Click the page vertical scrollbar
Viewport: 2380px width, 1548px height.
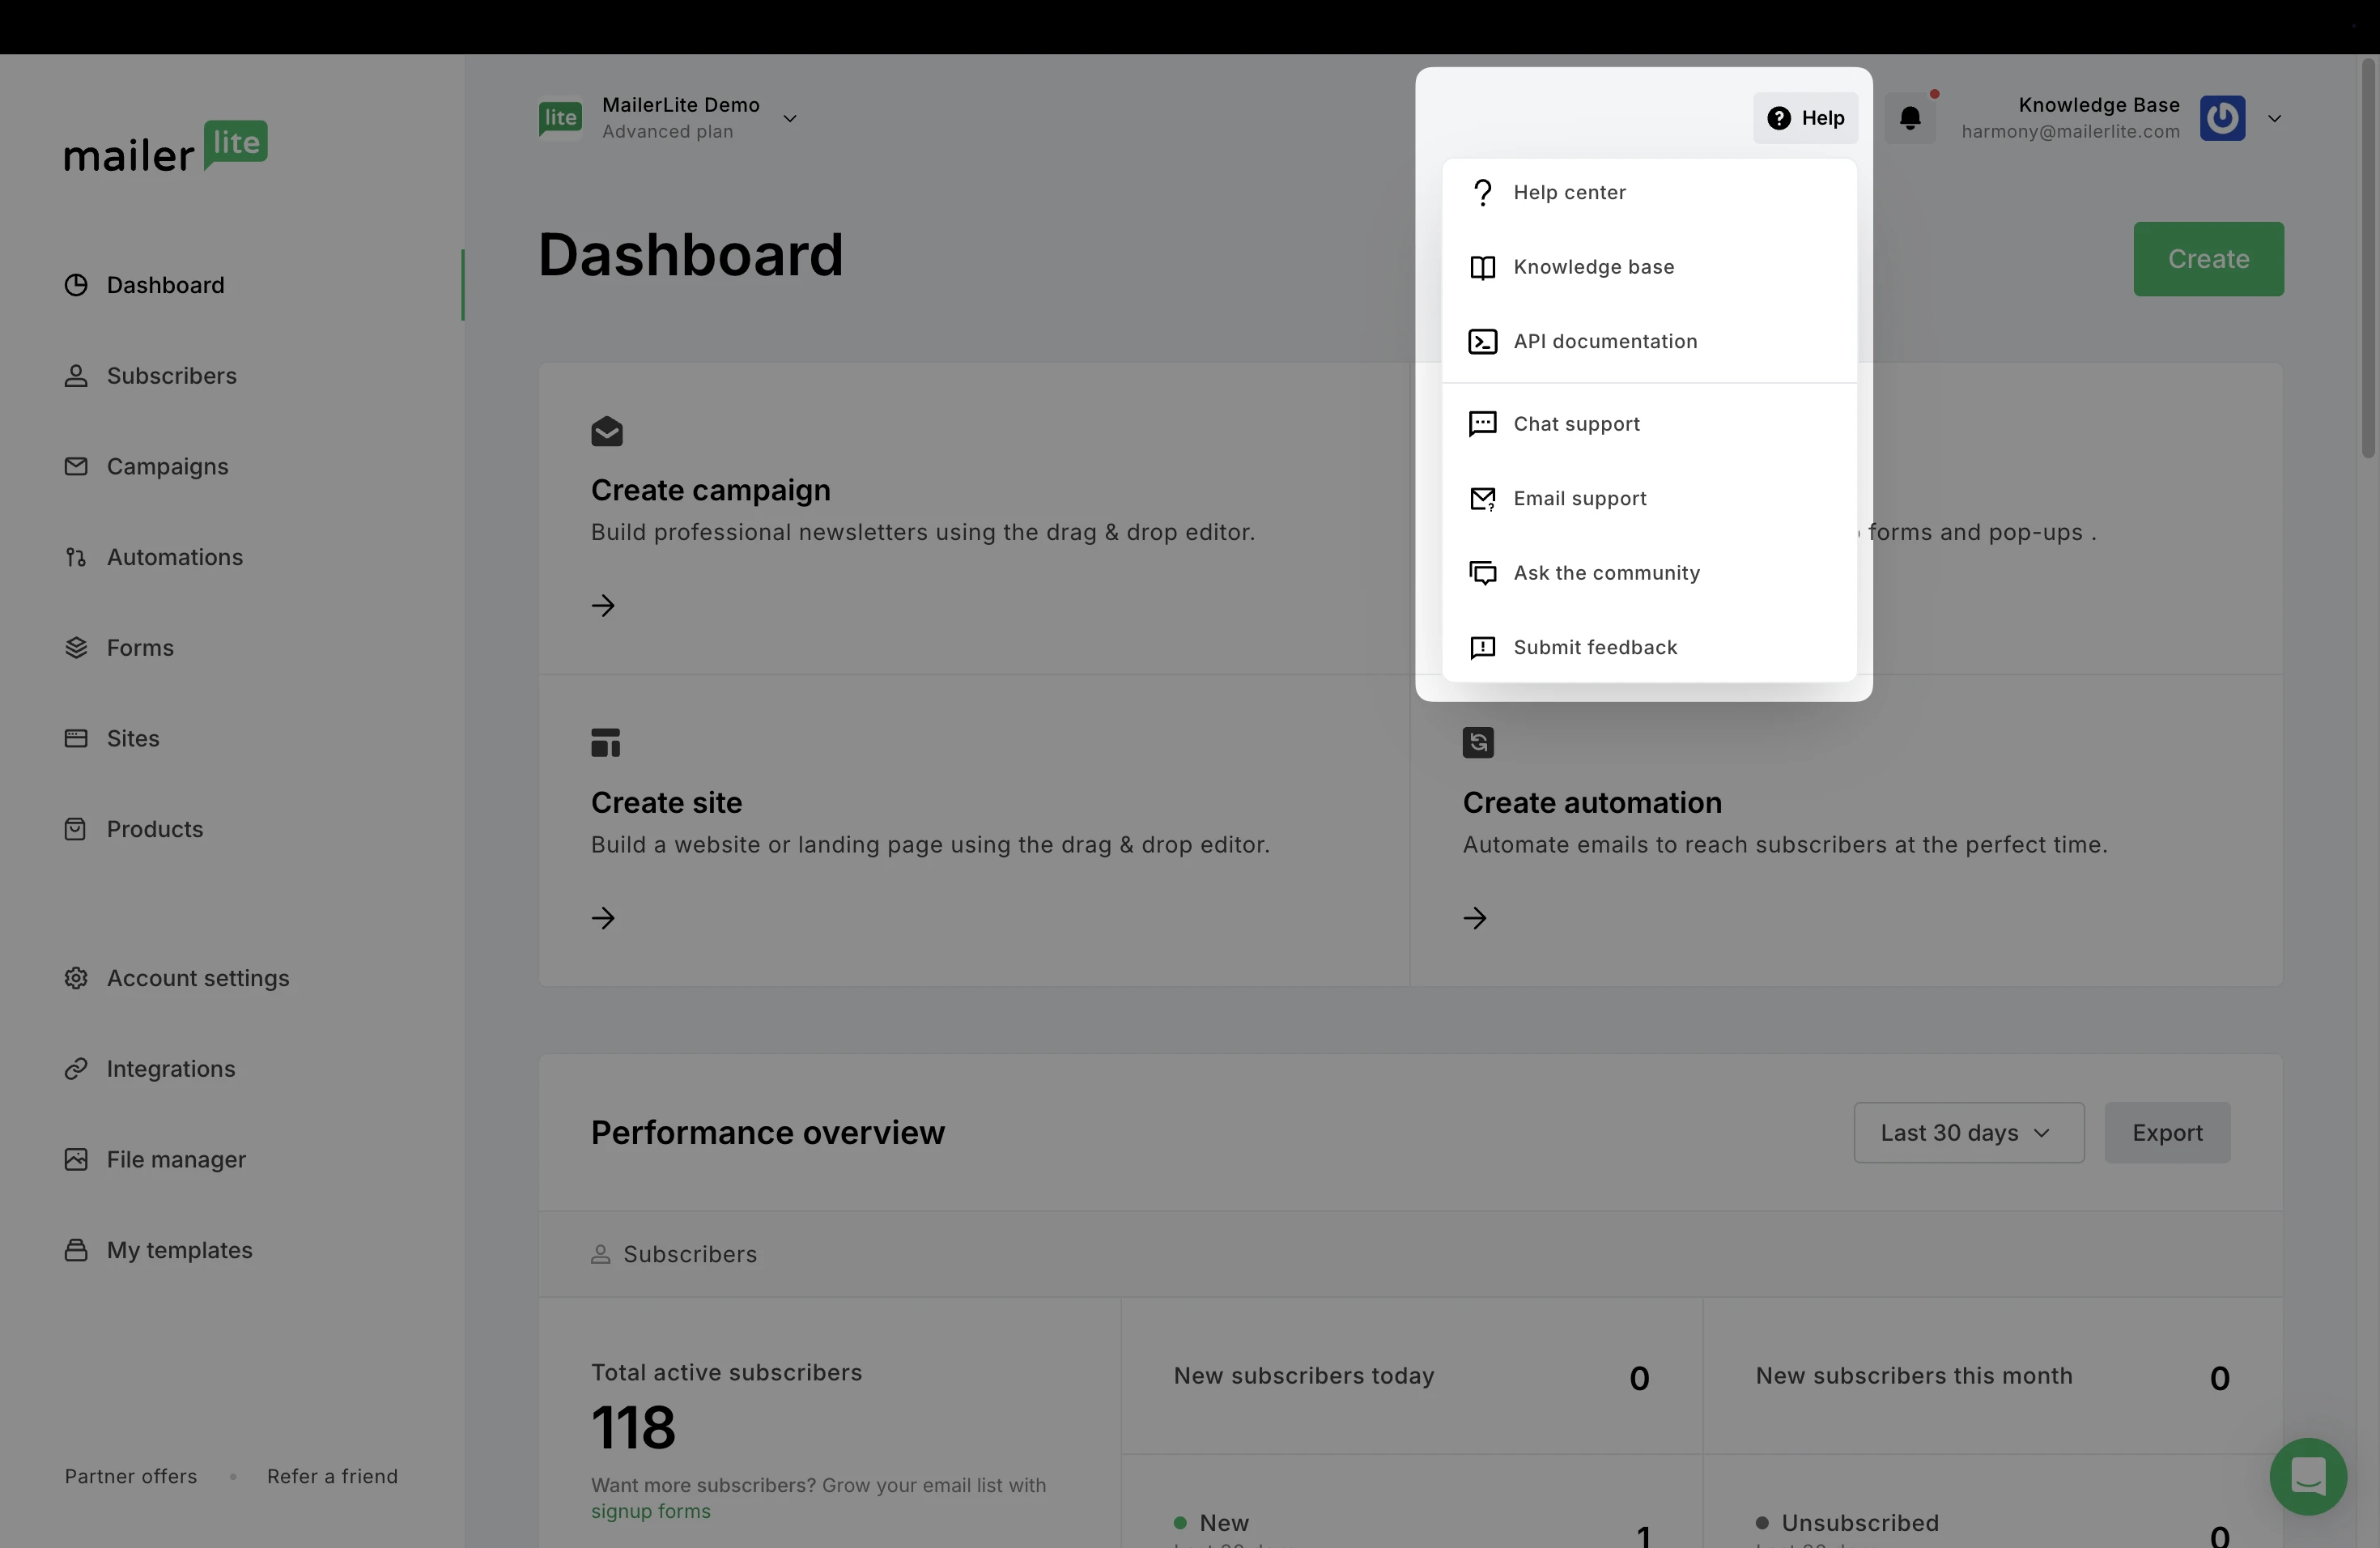(x=2367, y=260)
